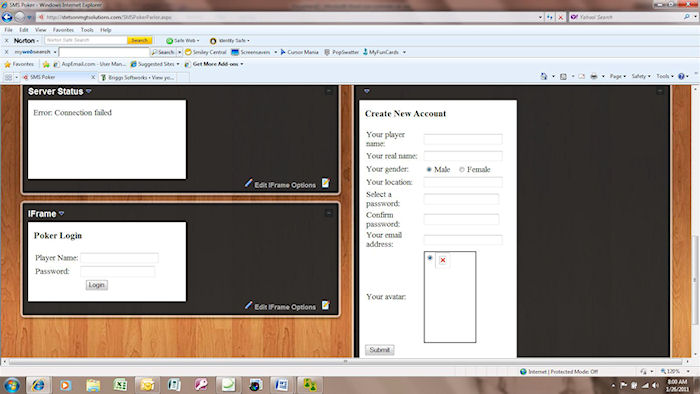
Task: Click notepad icon in Server Status panel
Action: click(326, 183)
